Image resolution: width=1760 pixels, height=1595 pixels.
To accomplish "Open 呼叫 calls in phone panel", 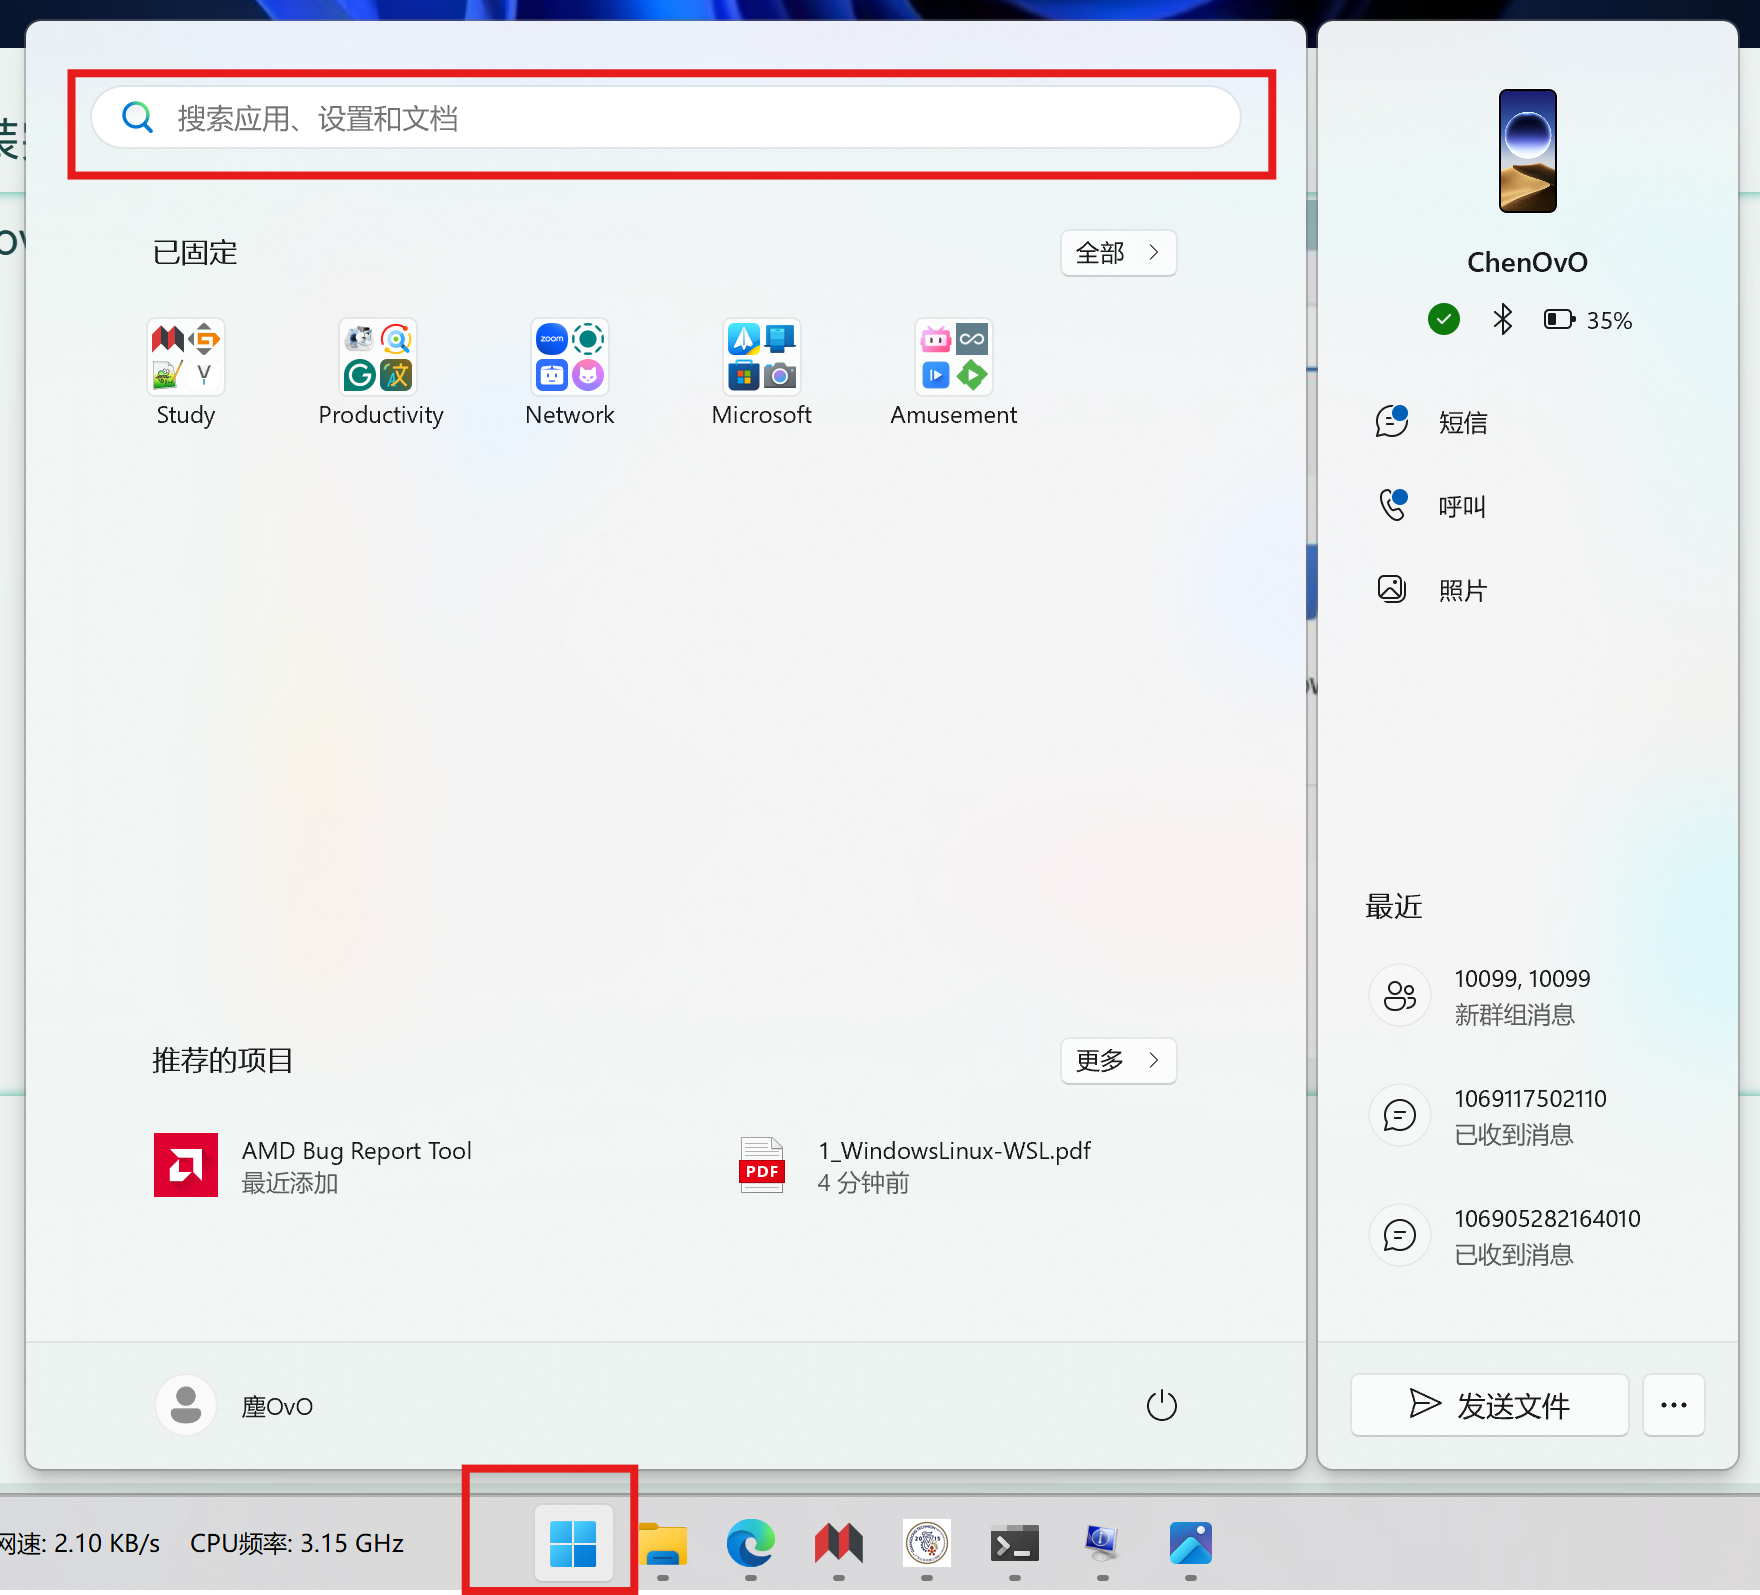I will 1461,507.
